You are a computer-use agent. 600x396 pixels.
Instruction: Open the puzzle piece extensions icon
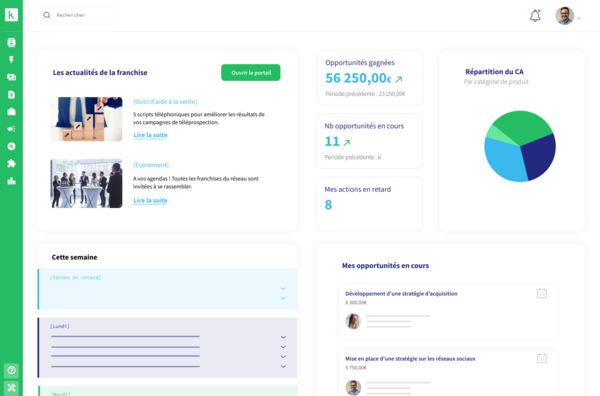coord(11,163)
